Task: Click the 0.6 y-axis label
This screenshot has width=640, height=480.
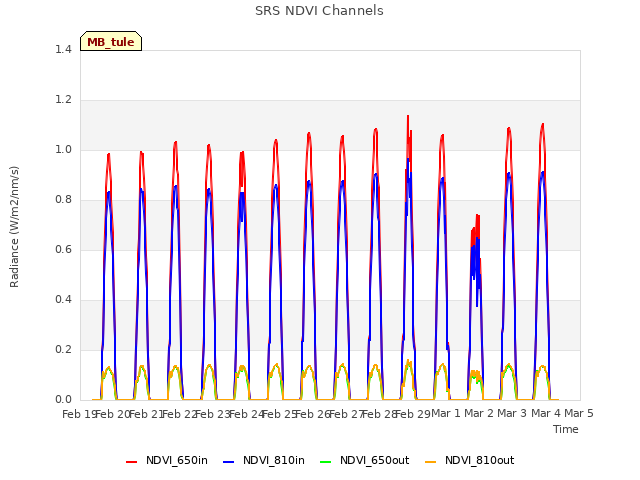Action: pyautogui.click(x=63, y=249)
